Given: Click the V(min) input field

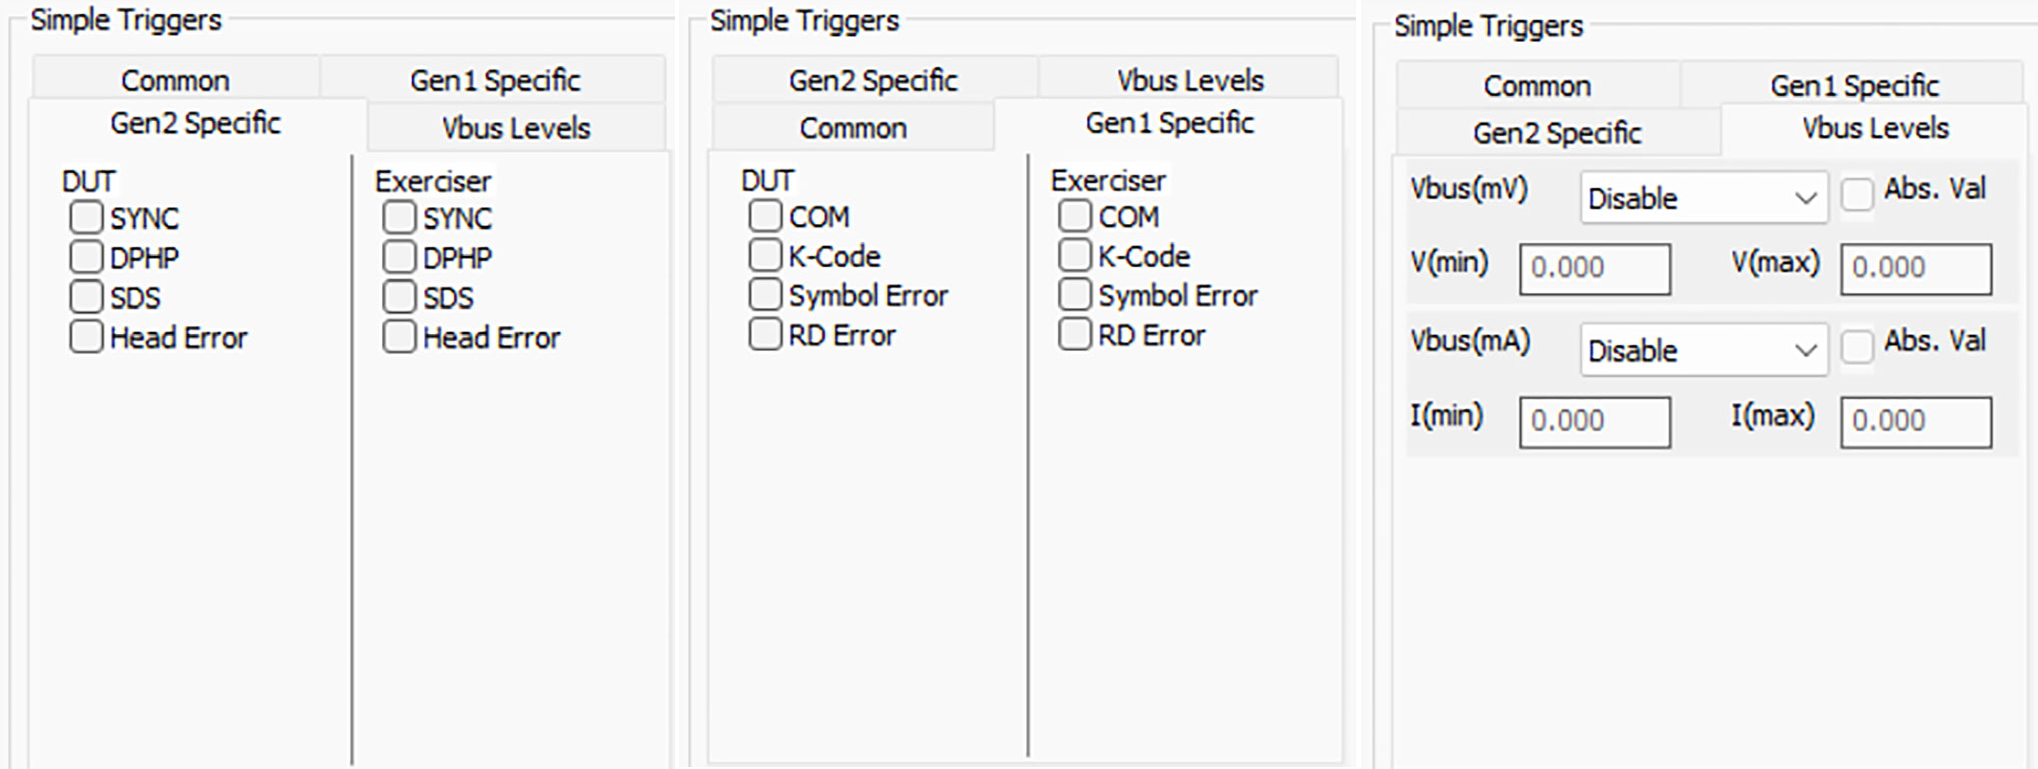Looking at the screenshot, I should pyautogui.click(x=1595, y=269).
